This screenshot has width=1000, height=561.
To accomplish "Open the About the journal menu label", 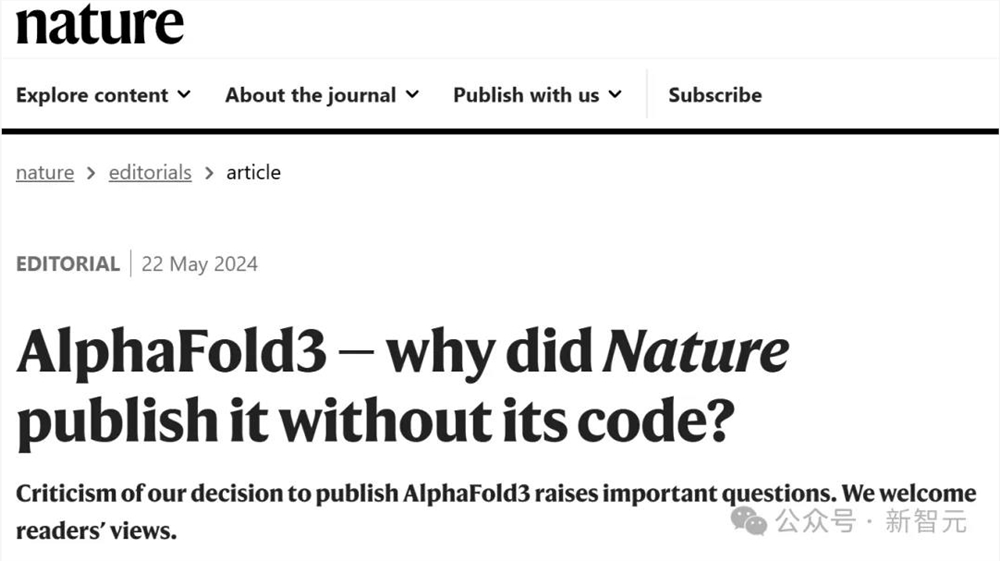I will click(x=310, y=95).
